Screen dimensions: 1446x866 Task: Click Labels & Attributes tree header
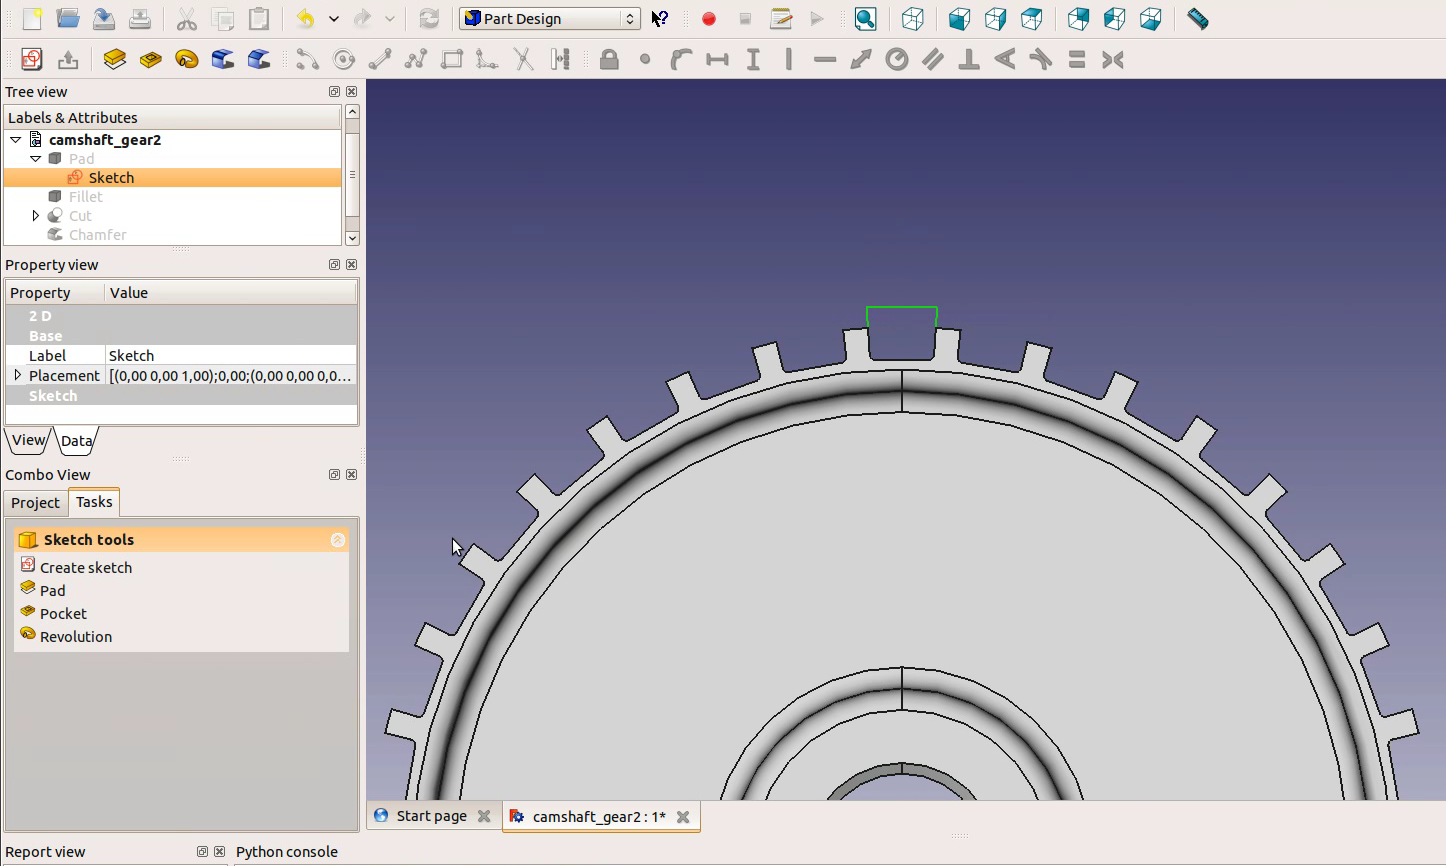pos(173,118)
